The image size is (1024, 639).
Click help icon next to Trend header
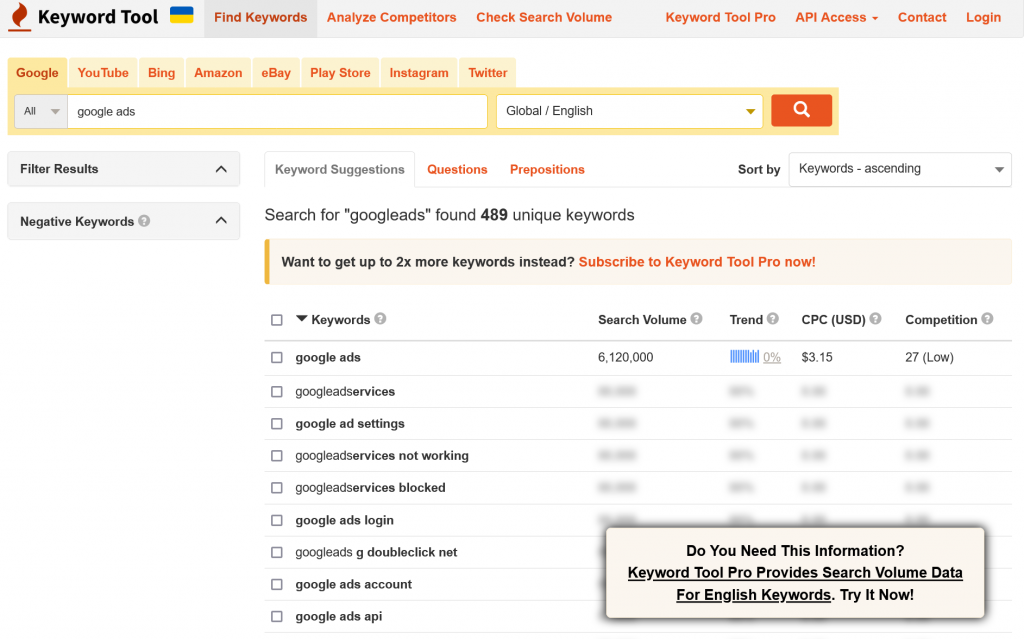(773, 319)
